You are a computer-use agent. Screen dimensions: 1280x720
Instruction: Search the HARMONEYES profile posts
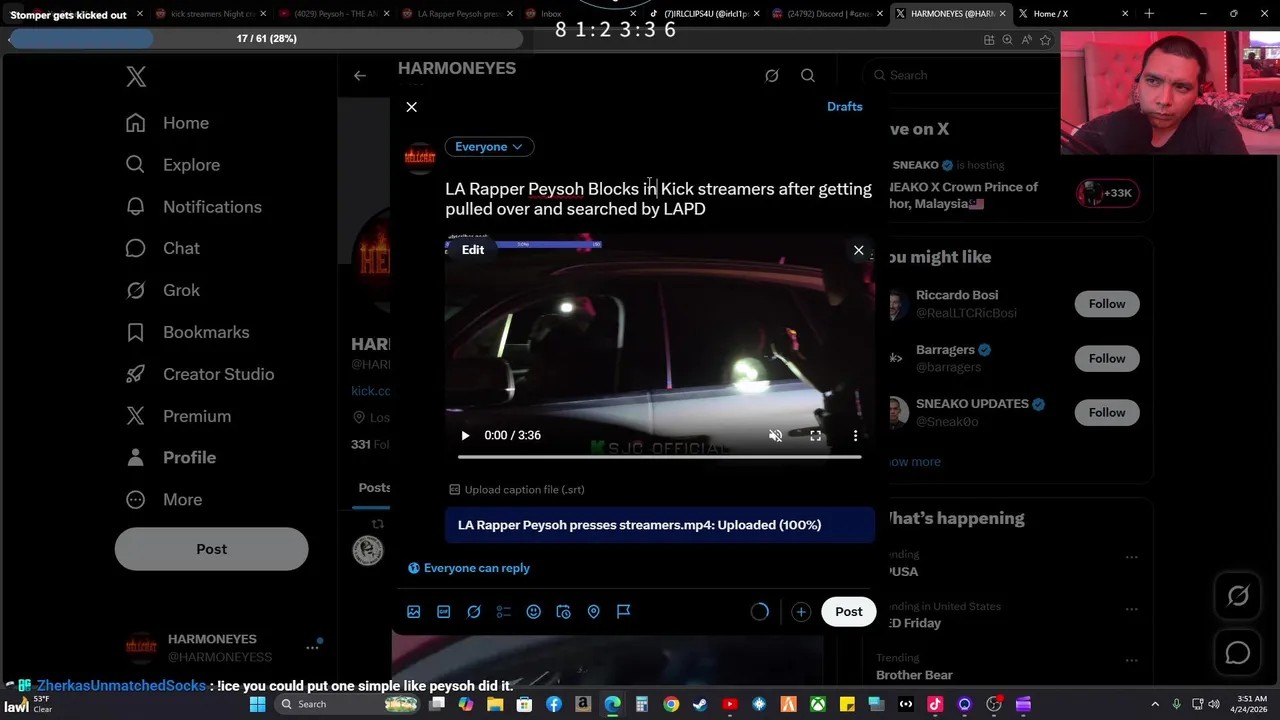pos(808,75)
